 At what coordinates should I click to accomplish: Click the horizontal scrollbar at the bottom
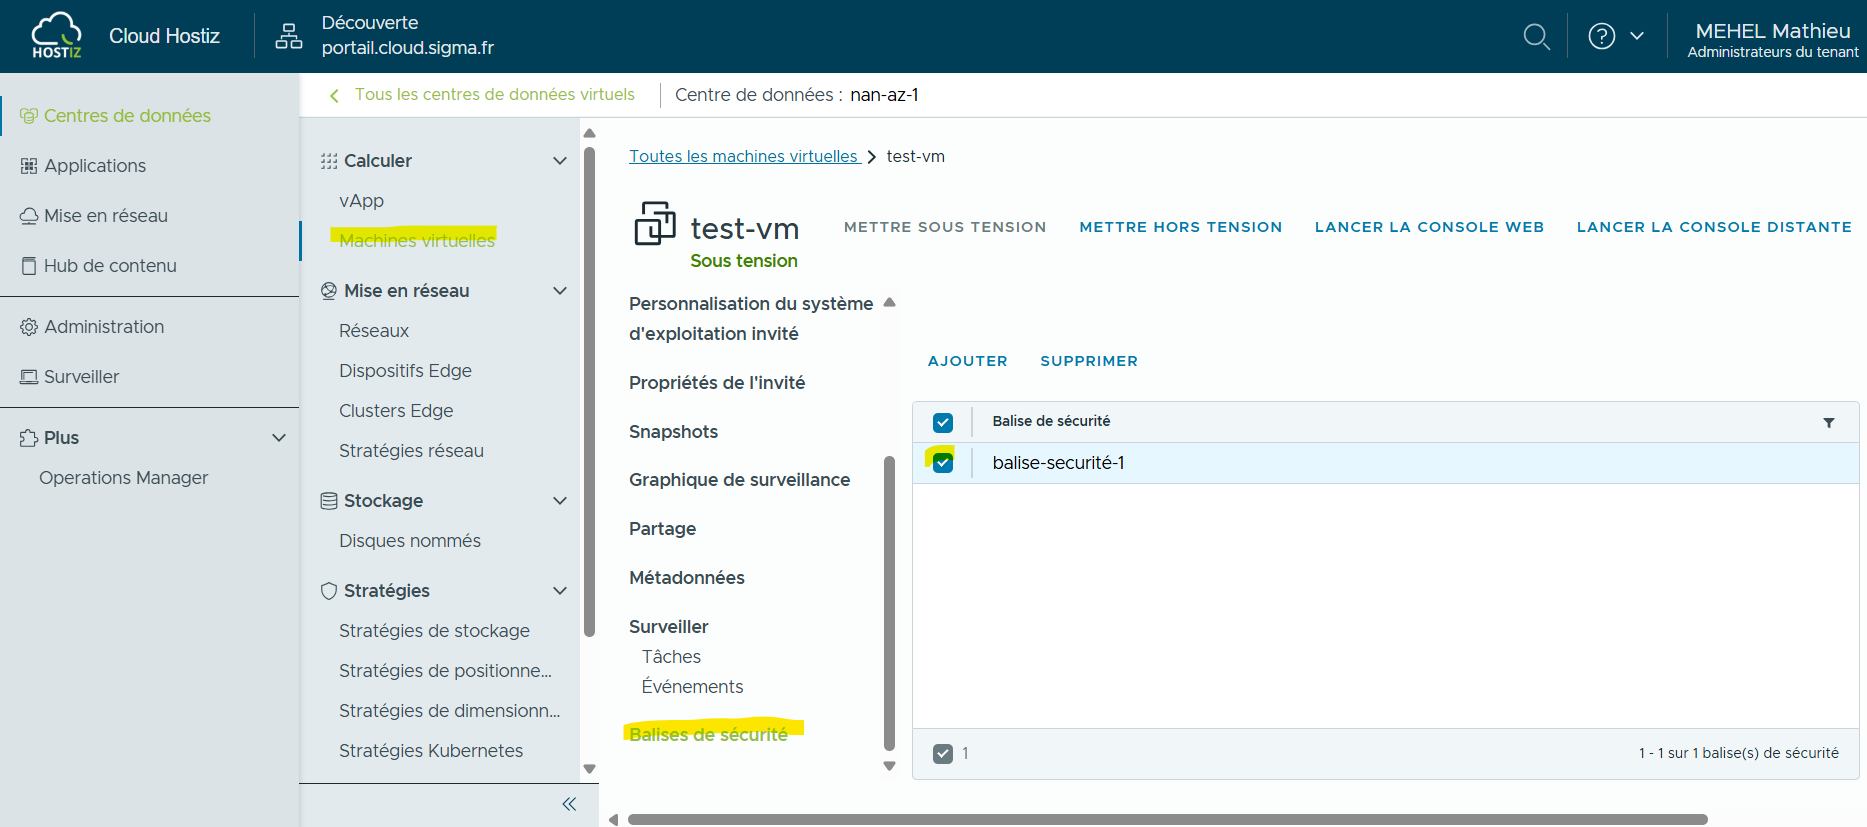point(1166,819)
